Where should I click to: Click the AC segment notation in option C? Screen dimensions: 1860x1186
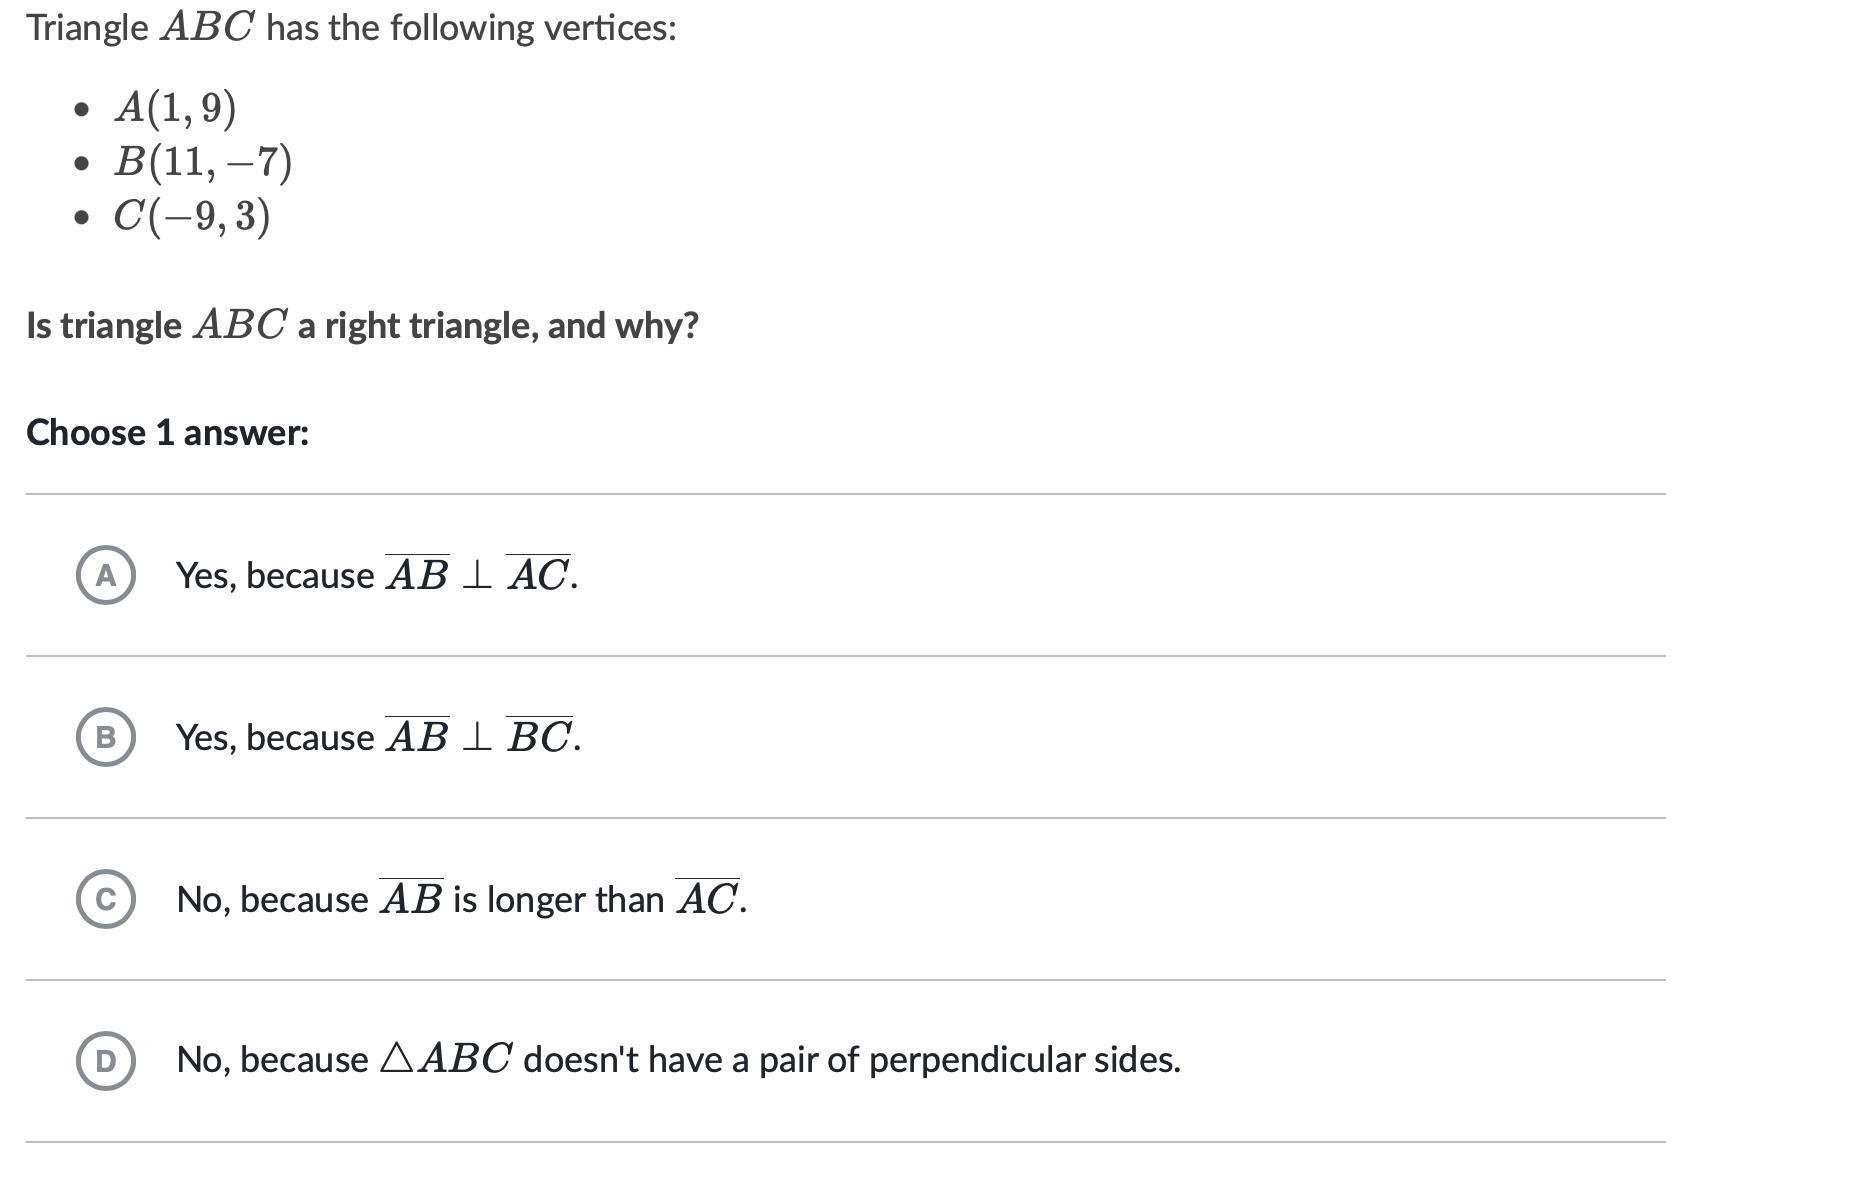(707, 899)
